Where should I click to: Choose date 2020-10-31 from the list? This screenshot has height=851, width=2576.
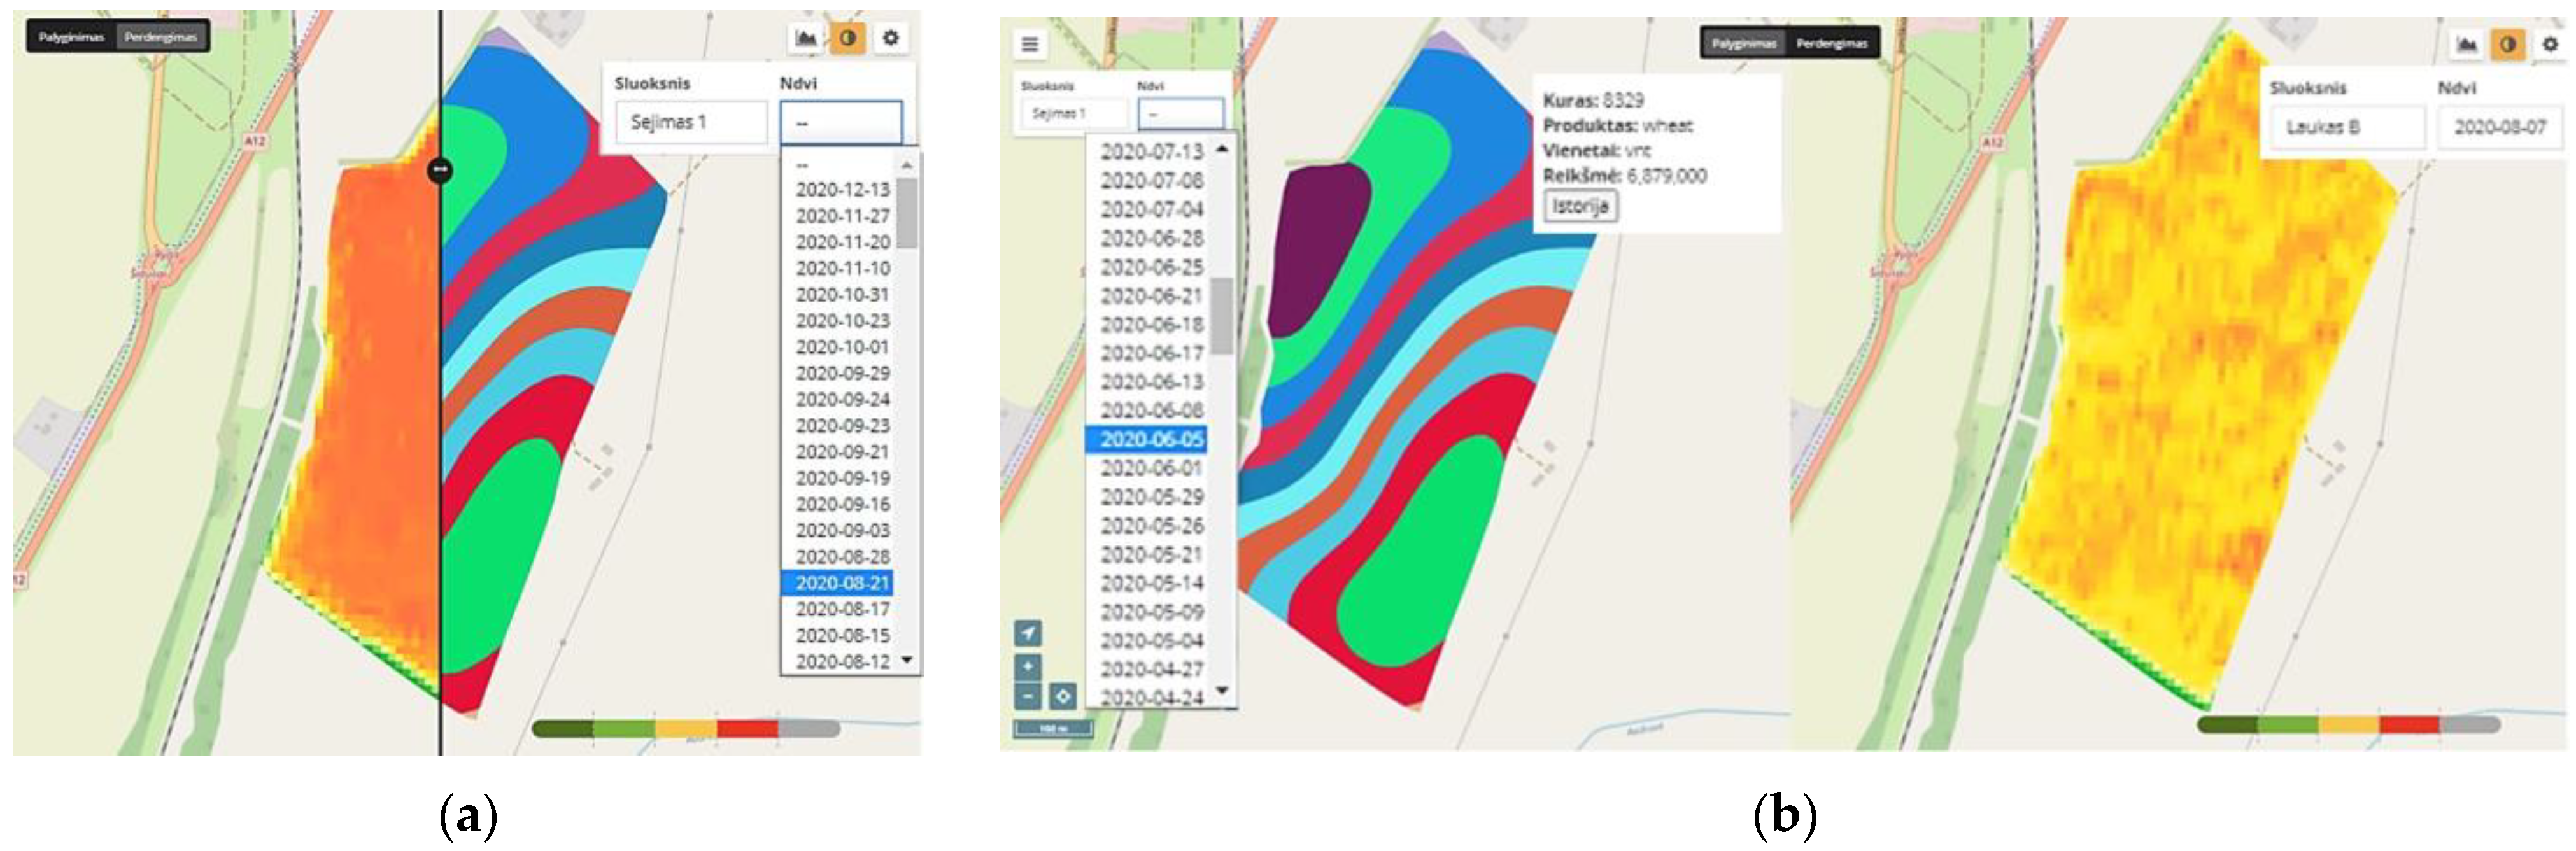pyautogui.click(x=842, y=295)
